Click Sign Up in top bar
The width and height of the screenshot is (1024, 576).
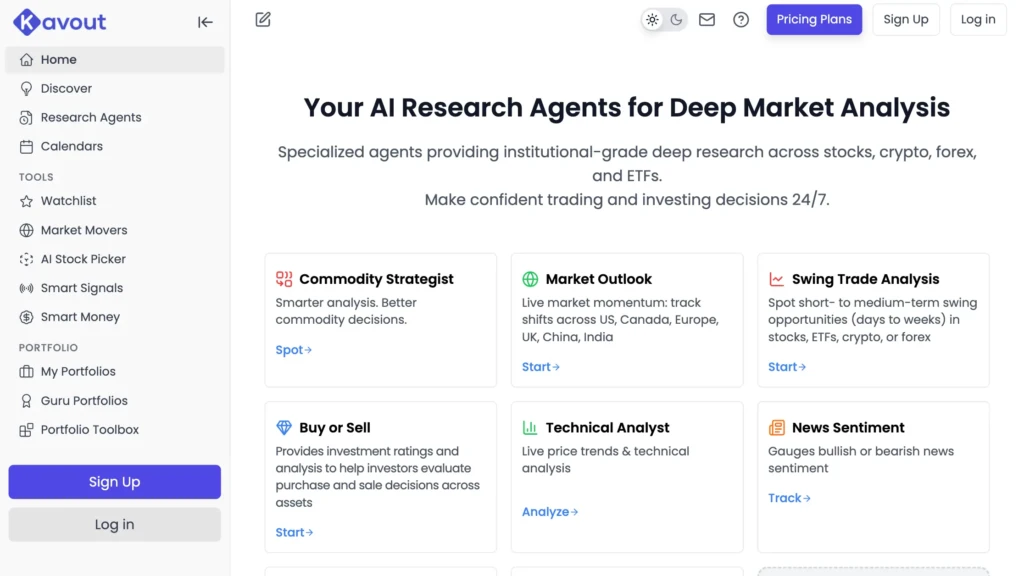click(x=906, y=20)
